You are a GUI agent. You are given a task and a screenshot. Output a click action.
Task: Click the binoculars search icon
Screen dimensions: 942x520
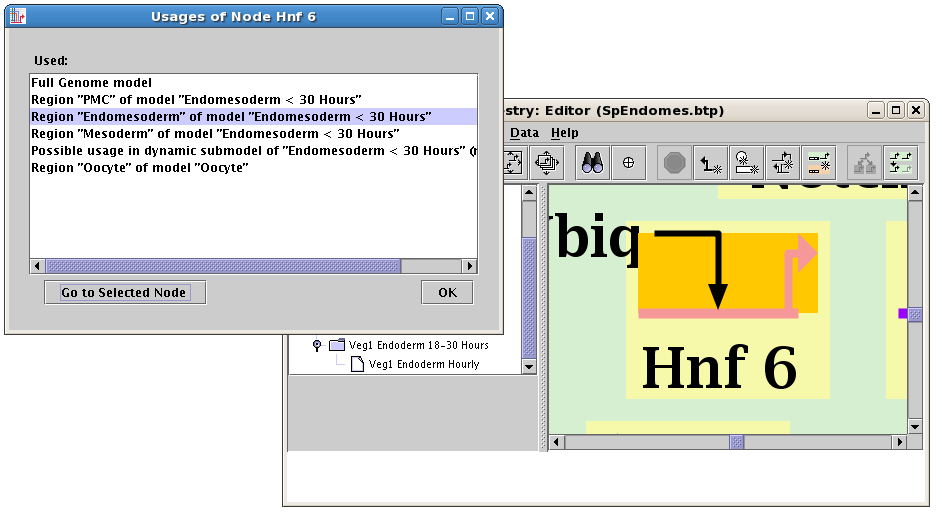click(593, 162)
